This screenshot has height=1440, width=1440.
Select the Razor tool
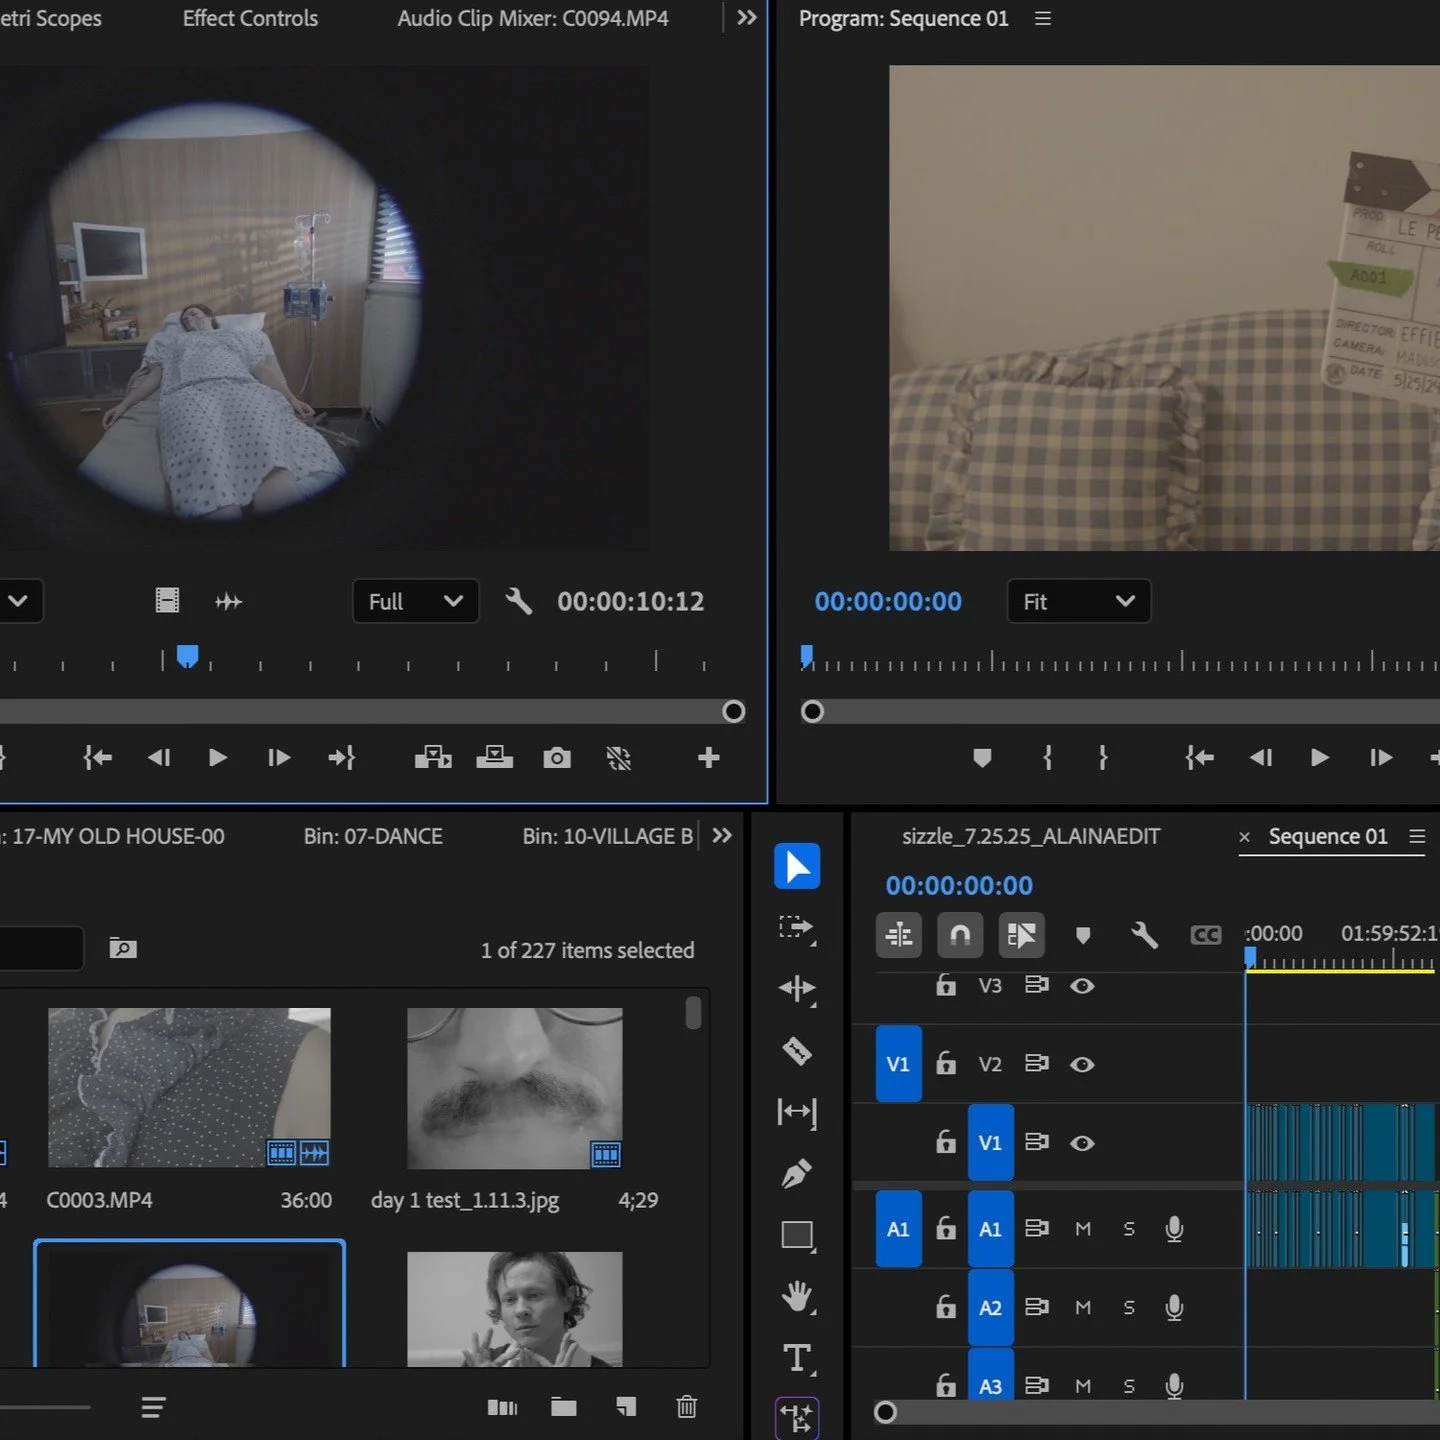[x=797, y=1051]
